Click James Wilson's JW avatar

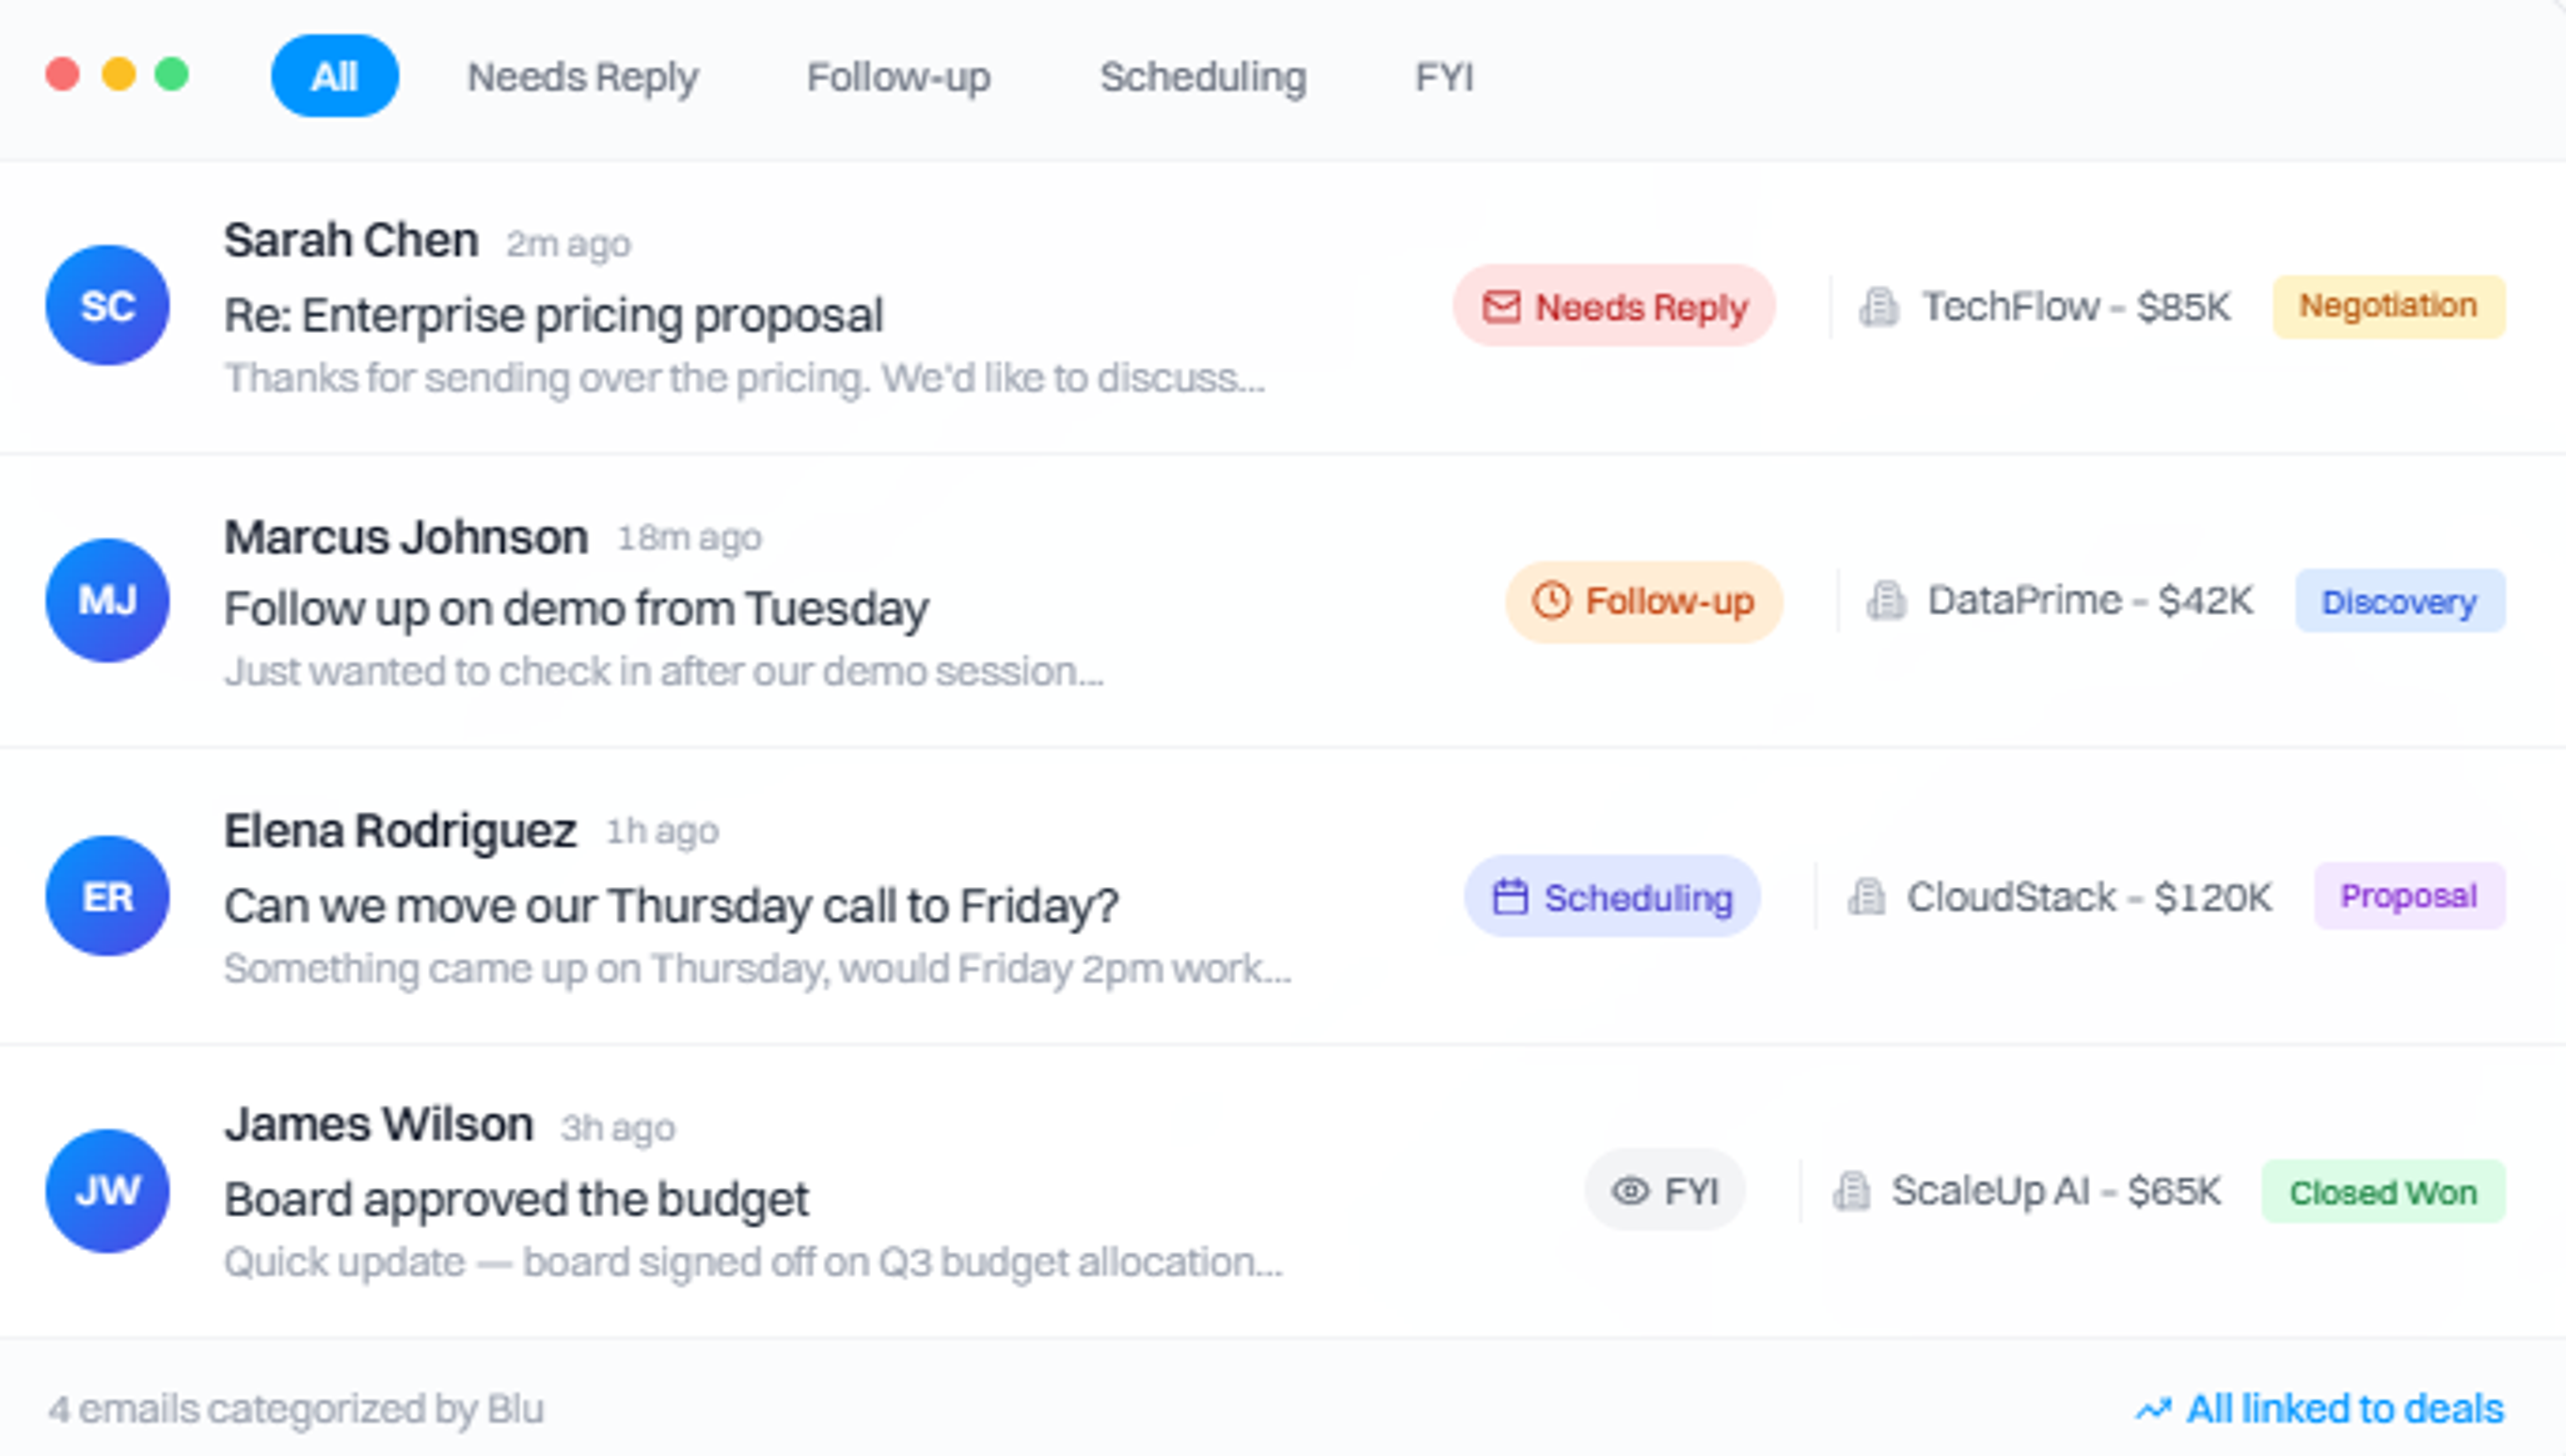pos(107,1190)
